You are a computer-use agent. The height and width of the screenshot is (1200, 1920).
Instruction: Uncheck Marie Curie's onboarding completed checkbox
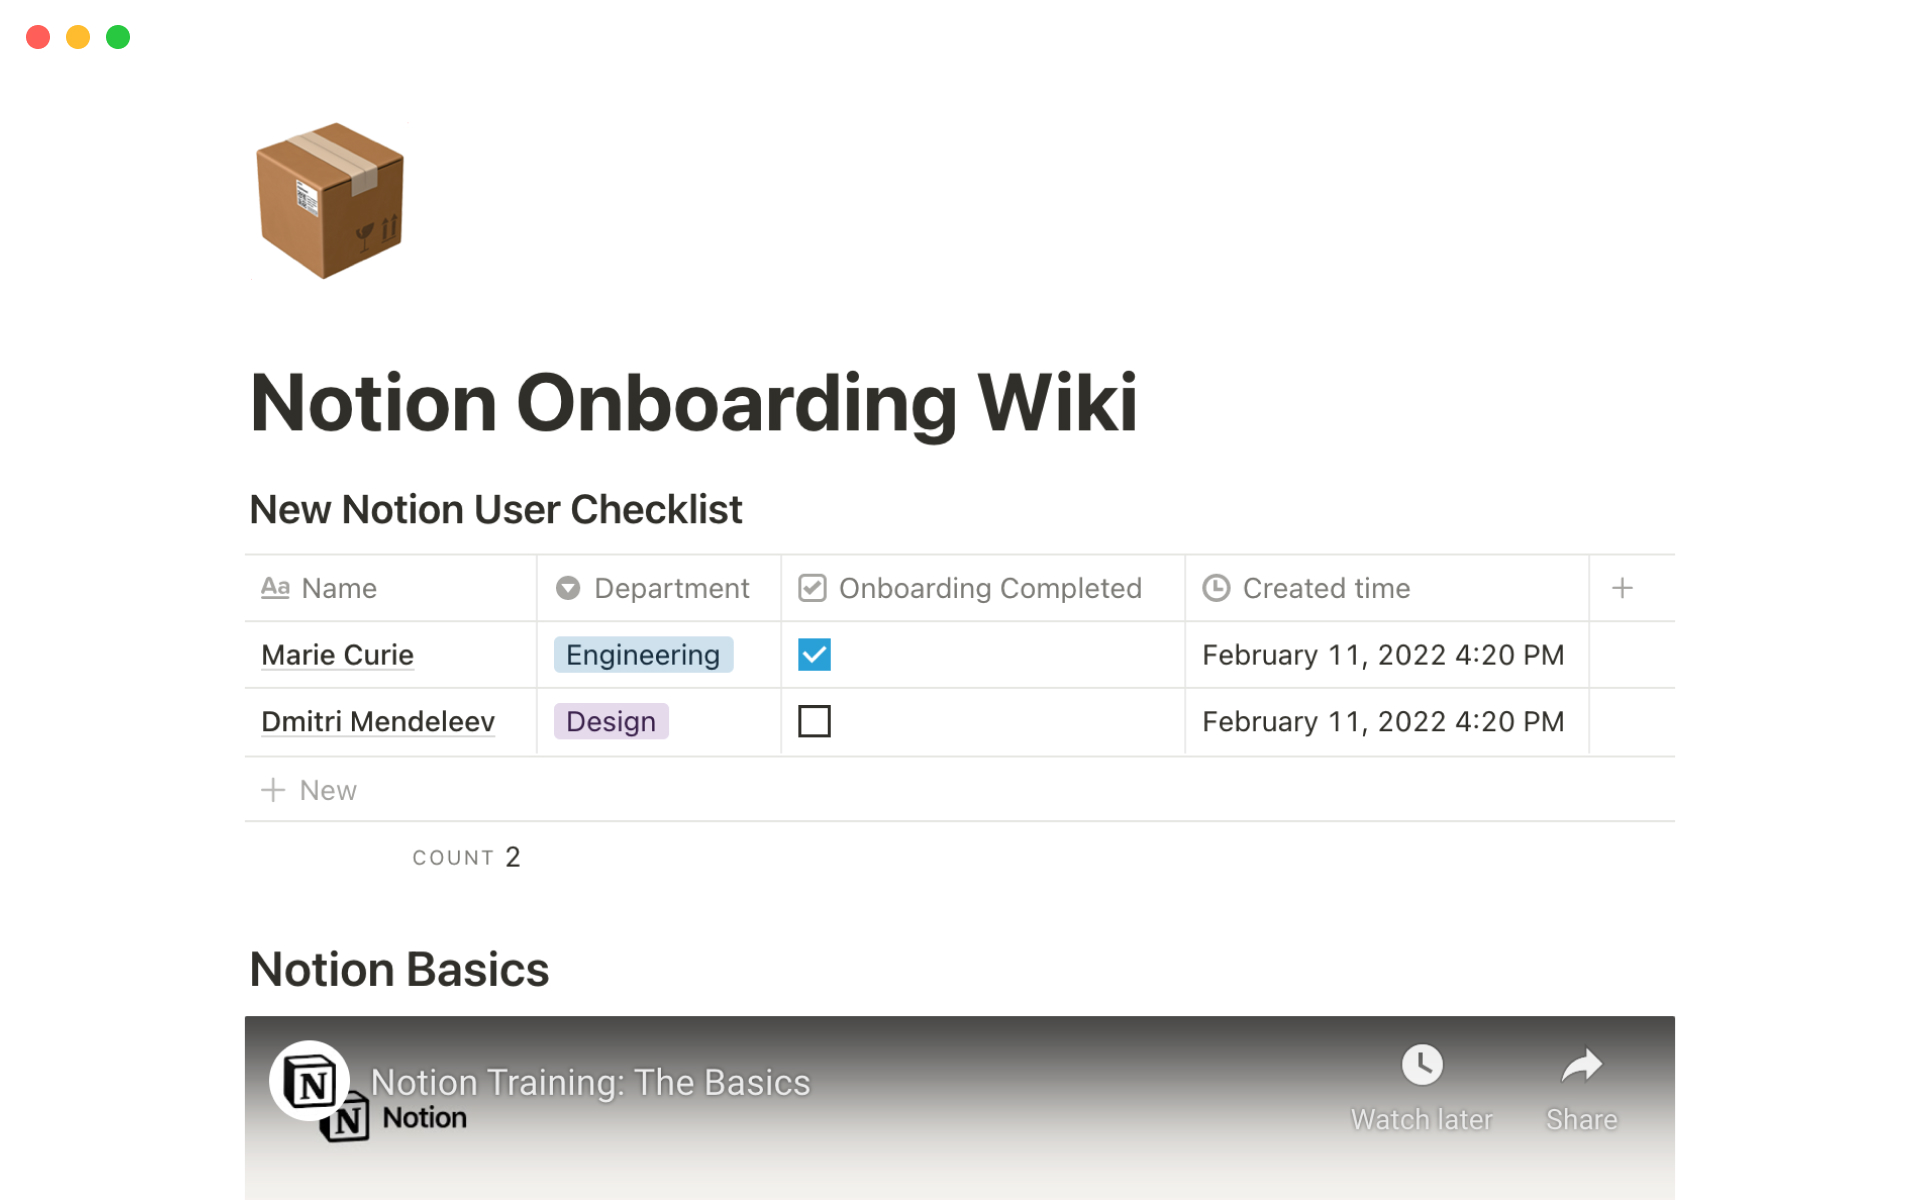[x=814, y=655]
